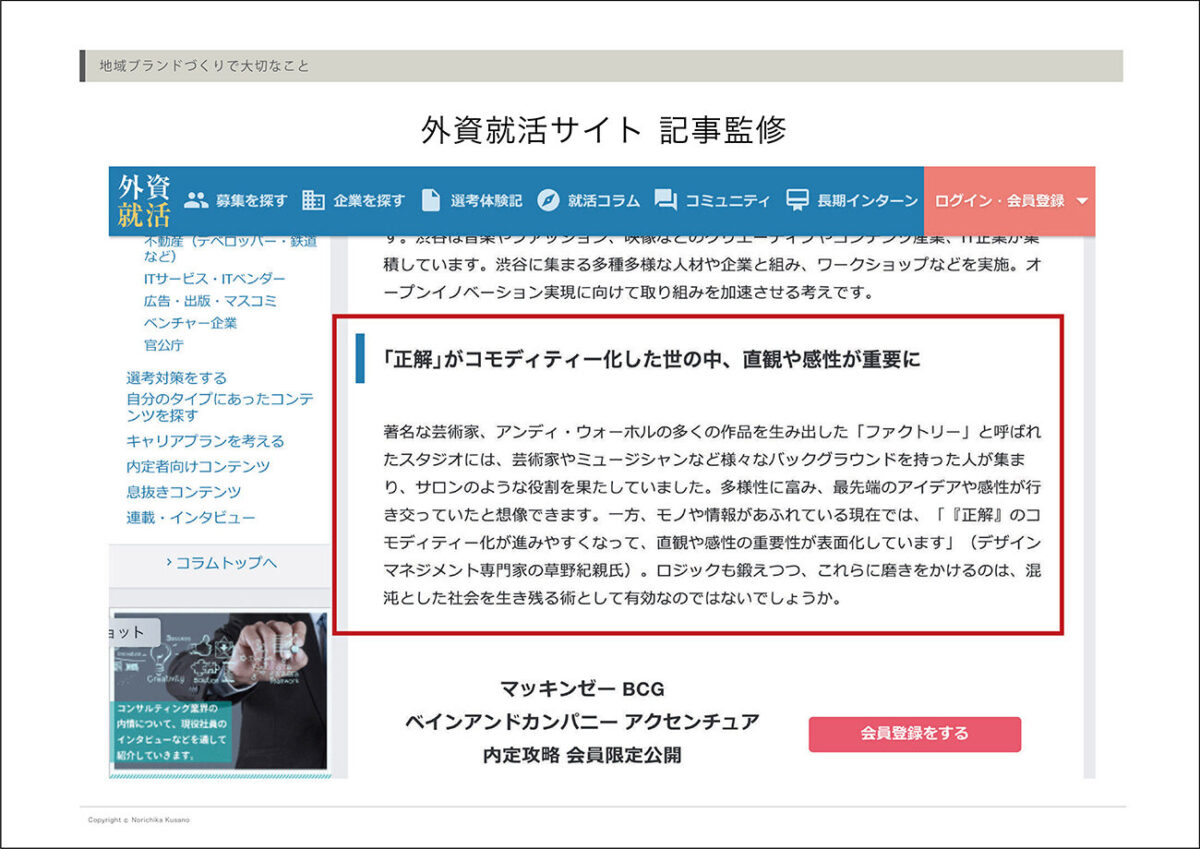Screen dimensions: 1200x849
Task: Click the 会員登録をする button
Action: point(915,733)
